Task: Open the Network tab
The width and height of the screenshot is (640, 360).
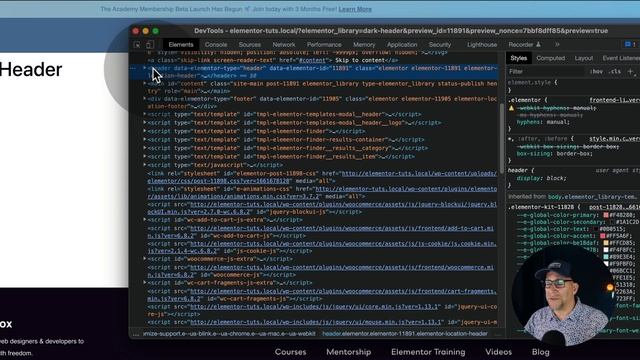Action: point(284,44)
